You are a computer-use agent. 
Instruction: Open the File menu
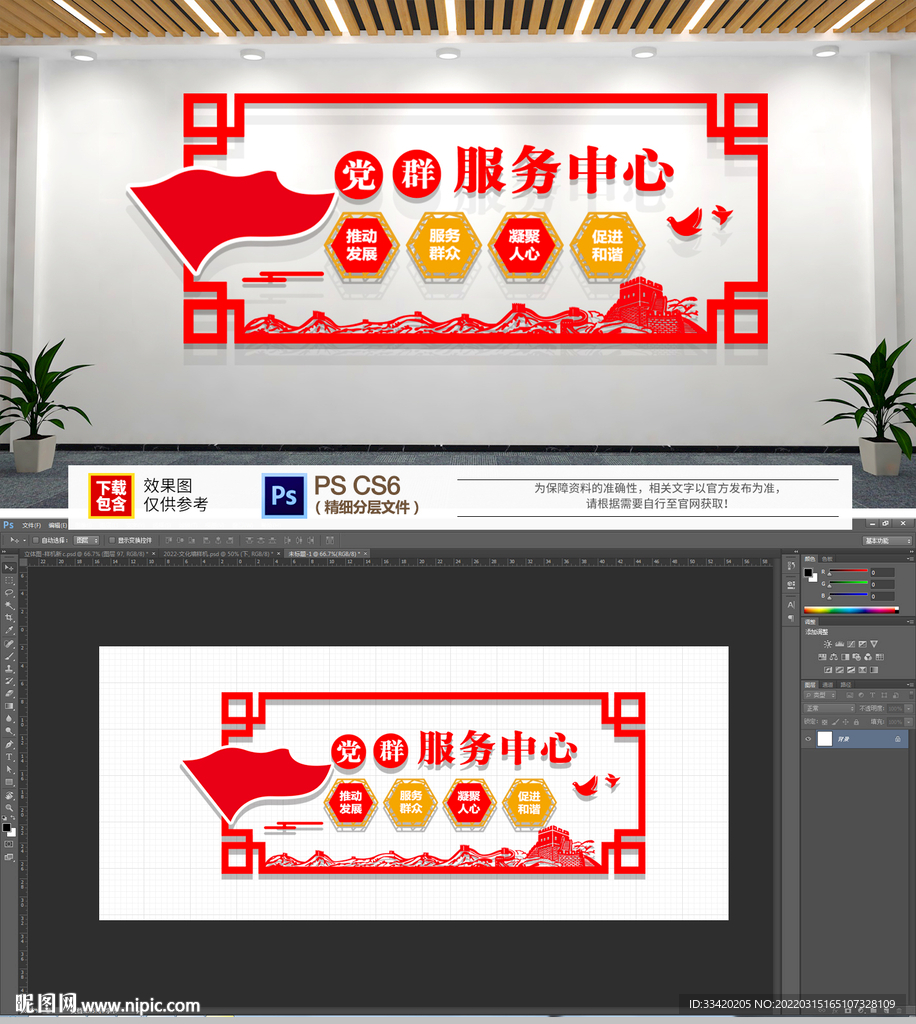[31, 525]
